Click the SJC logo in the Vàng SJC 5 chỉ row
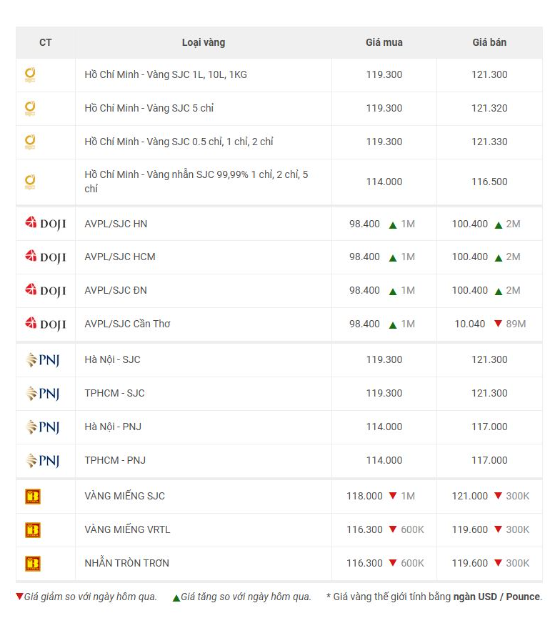Screen dimensions: 560x617 tap(30, 108)
